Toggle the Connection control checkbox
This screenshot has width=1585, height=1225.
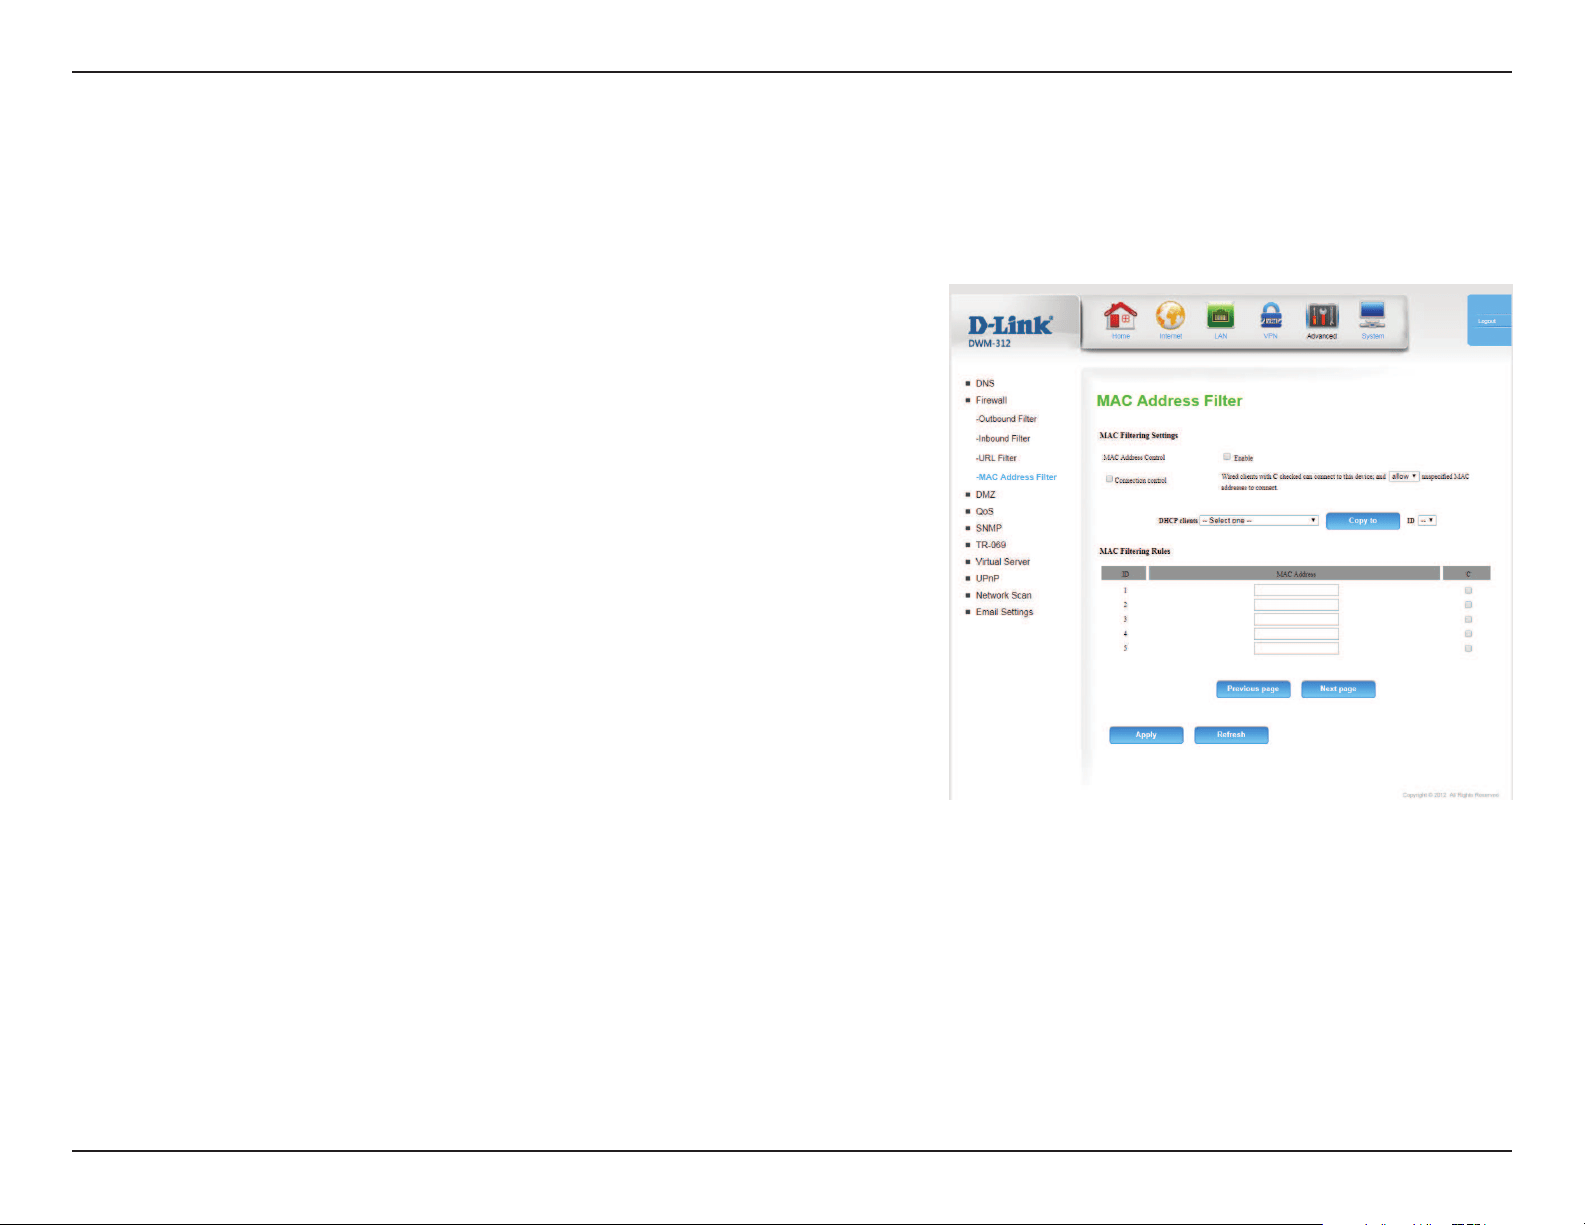1109,479
